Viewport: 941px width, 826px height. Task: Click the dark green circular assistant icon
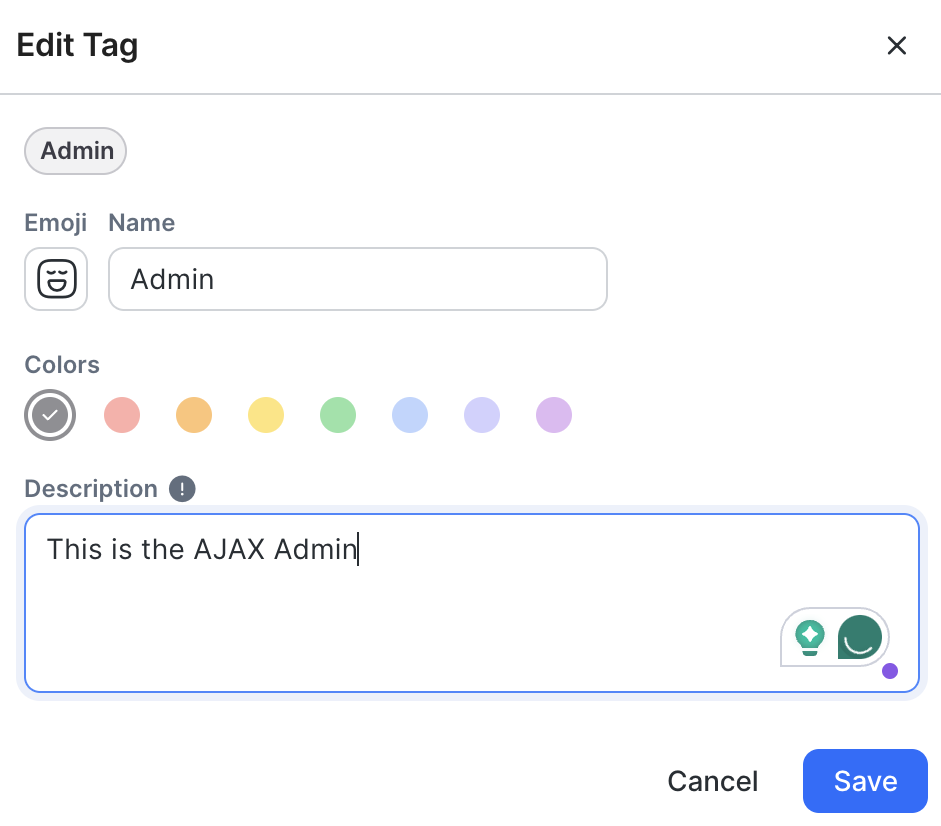[x=859, y=636]
